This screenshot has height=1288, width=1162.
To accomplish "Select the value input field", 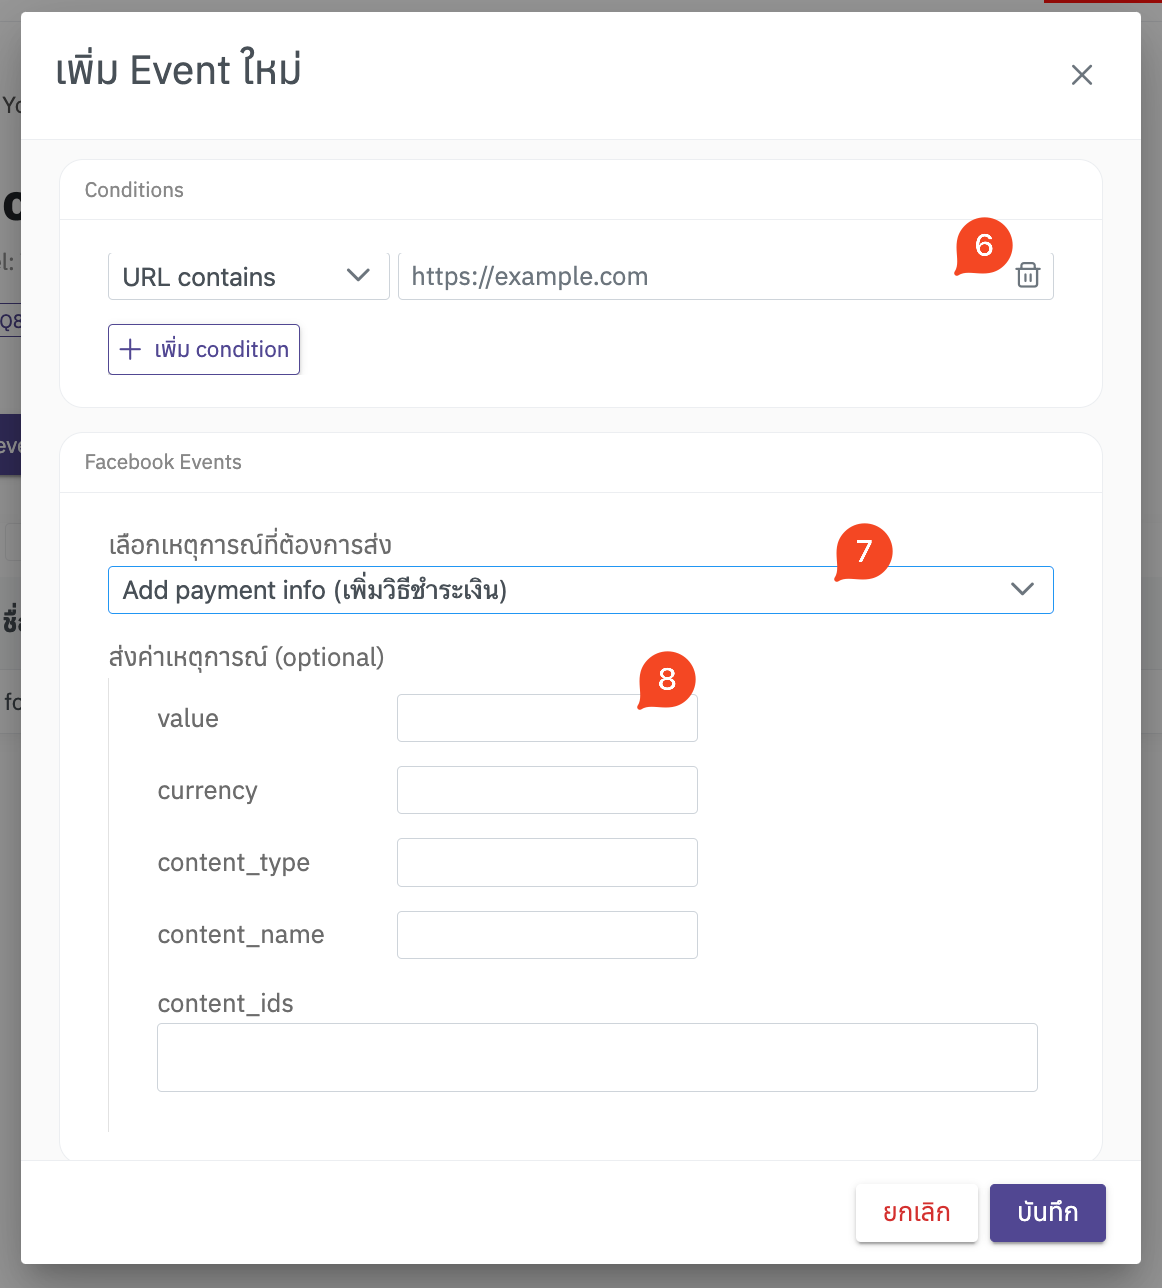I will point(547,718).
